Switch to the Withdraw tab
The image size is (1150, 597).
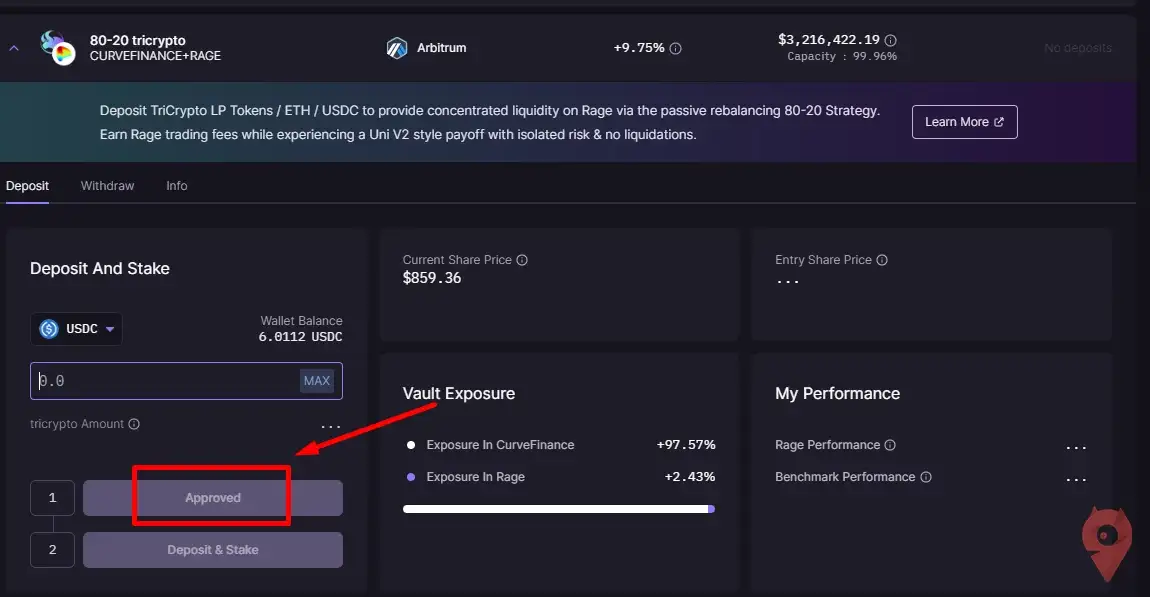tap(107, 186)
